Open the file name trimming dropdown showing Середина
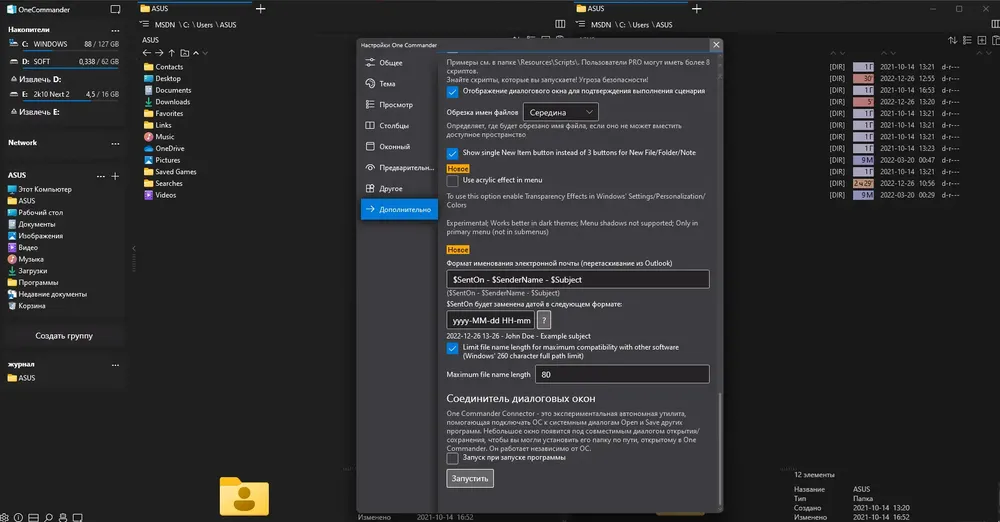Screen dimensions: 1000x522 pos(561,112)
